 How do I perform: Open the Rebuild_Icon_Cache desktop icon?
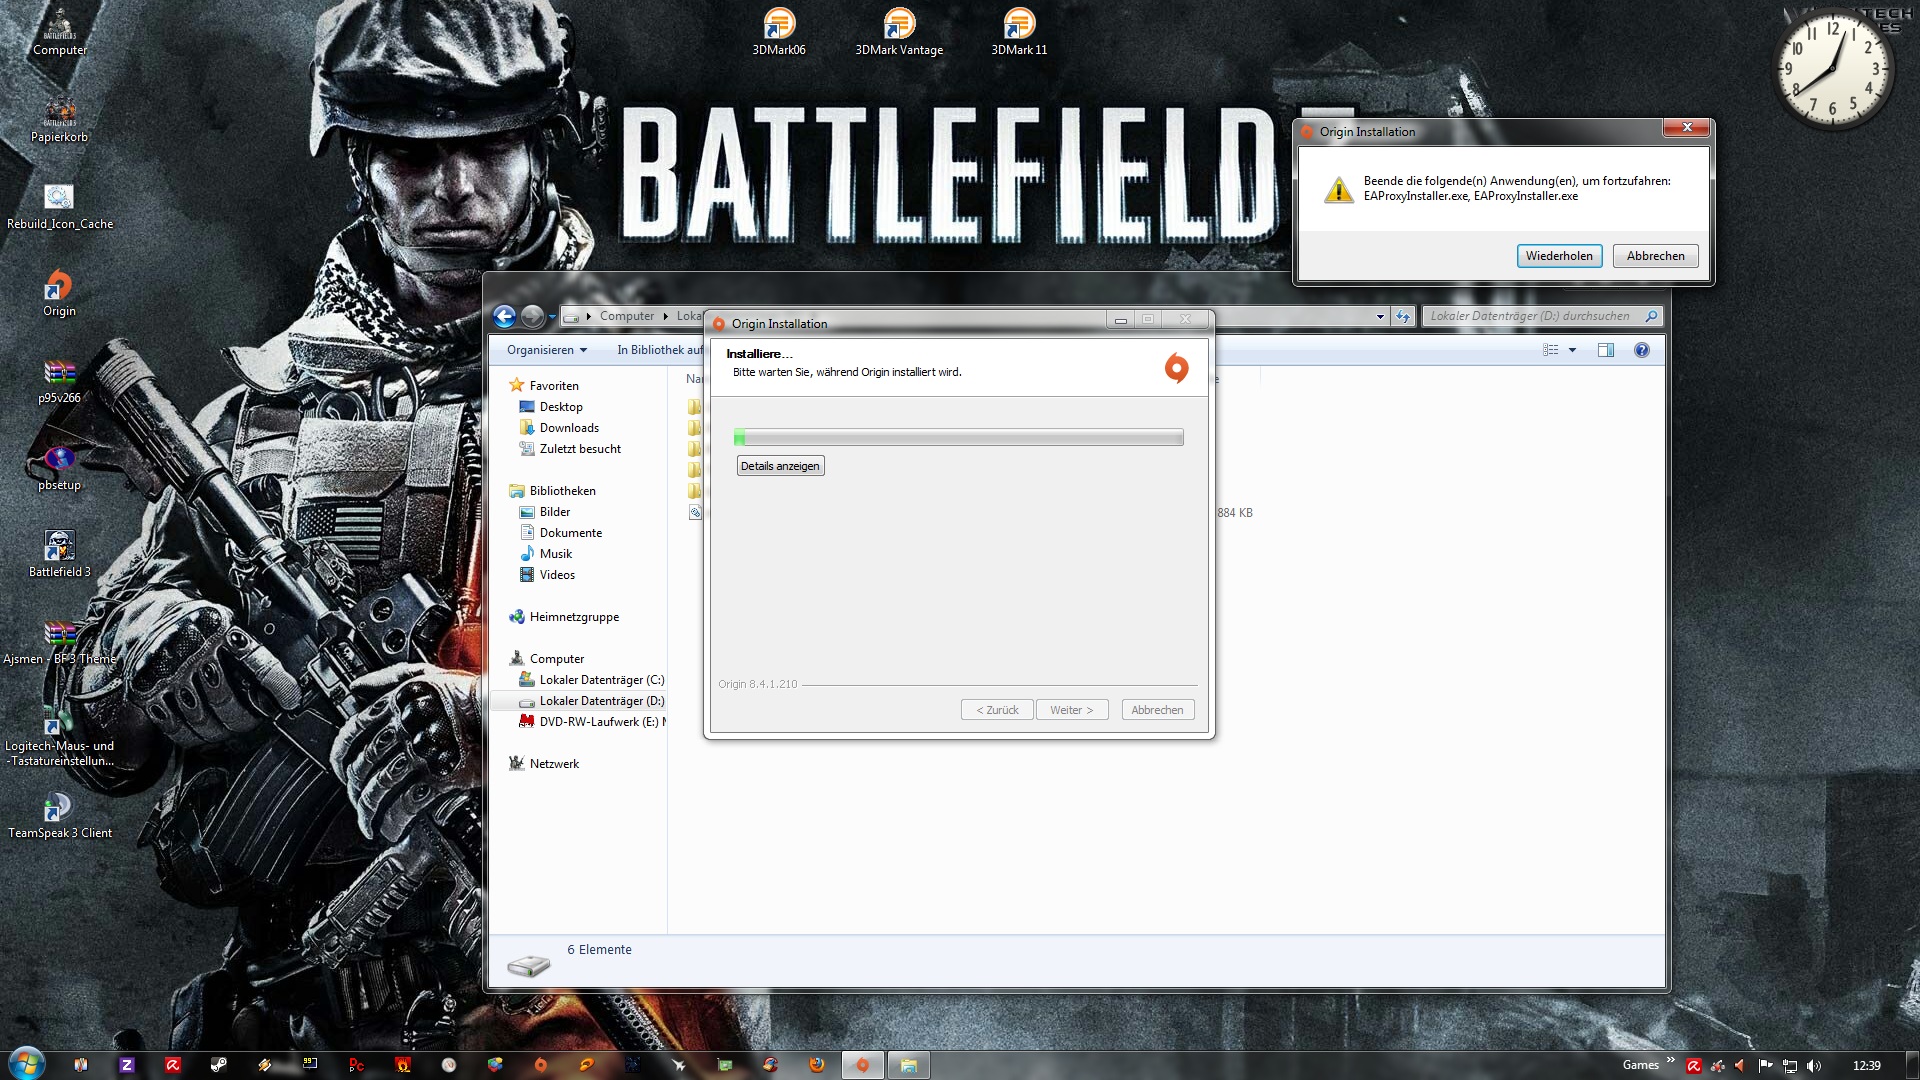pos(60,206)
